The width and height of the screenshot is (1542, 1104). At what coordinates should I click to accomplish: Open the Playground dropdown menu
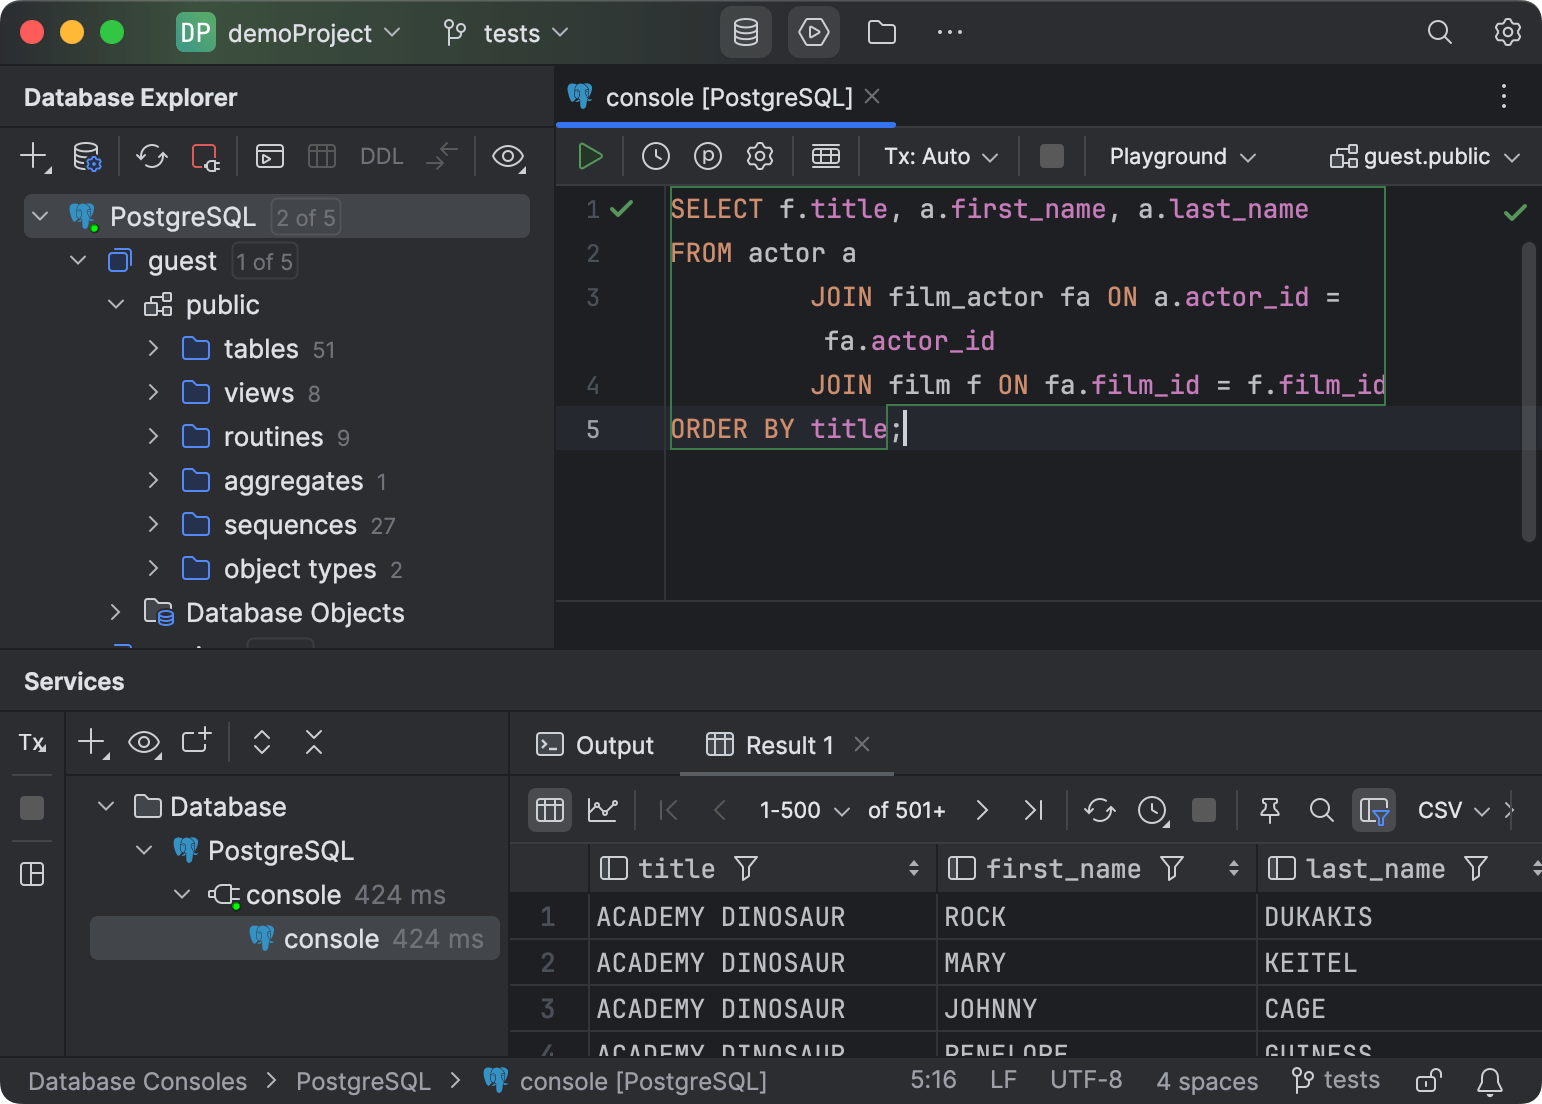pos(1180,156)
